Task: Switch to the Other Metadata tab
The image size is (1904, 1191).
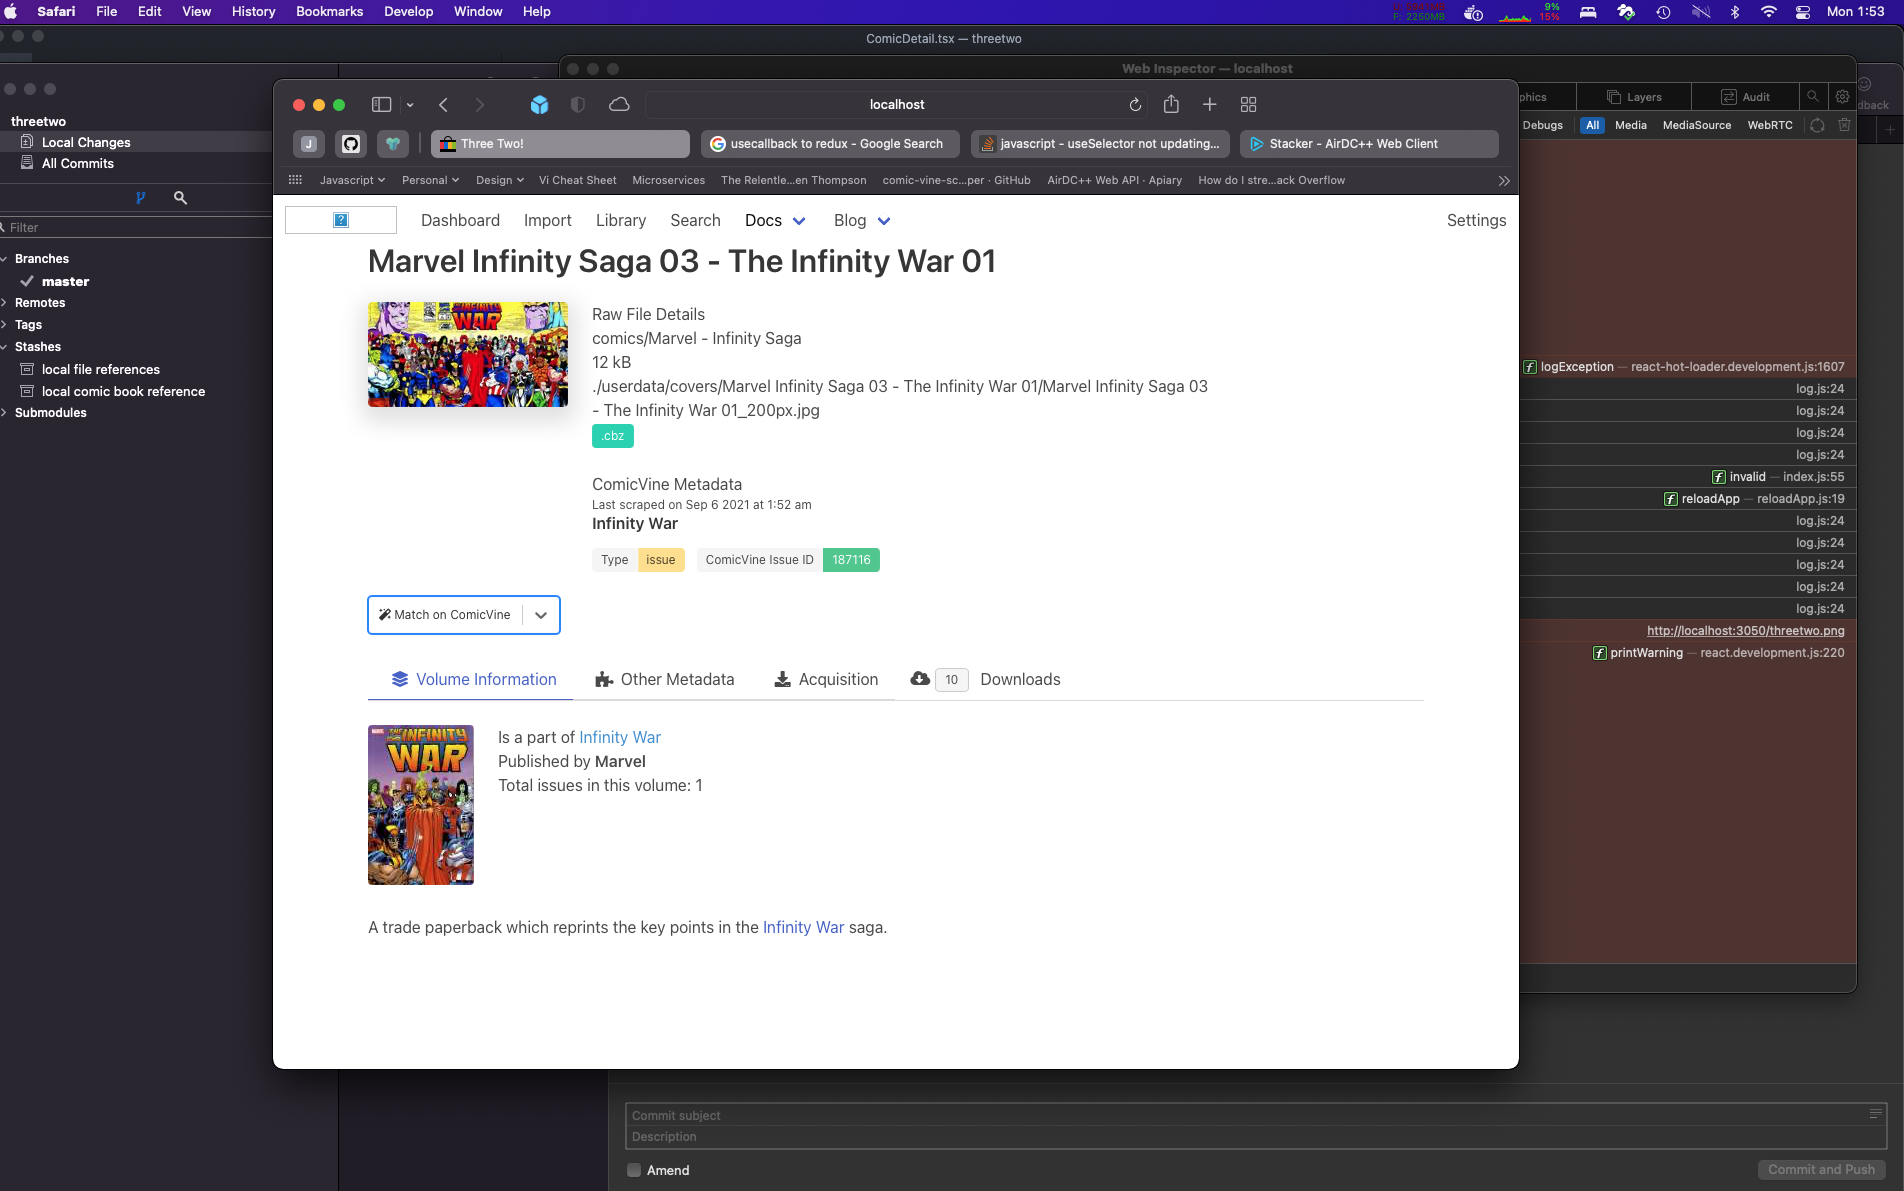Action: (x=664, y=680)
